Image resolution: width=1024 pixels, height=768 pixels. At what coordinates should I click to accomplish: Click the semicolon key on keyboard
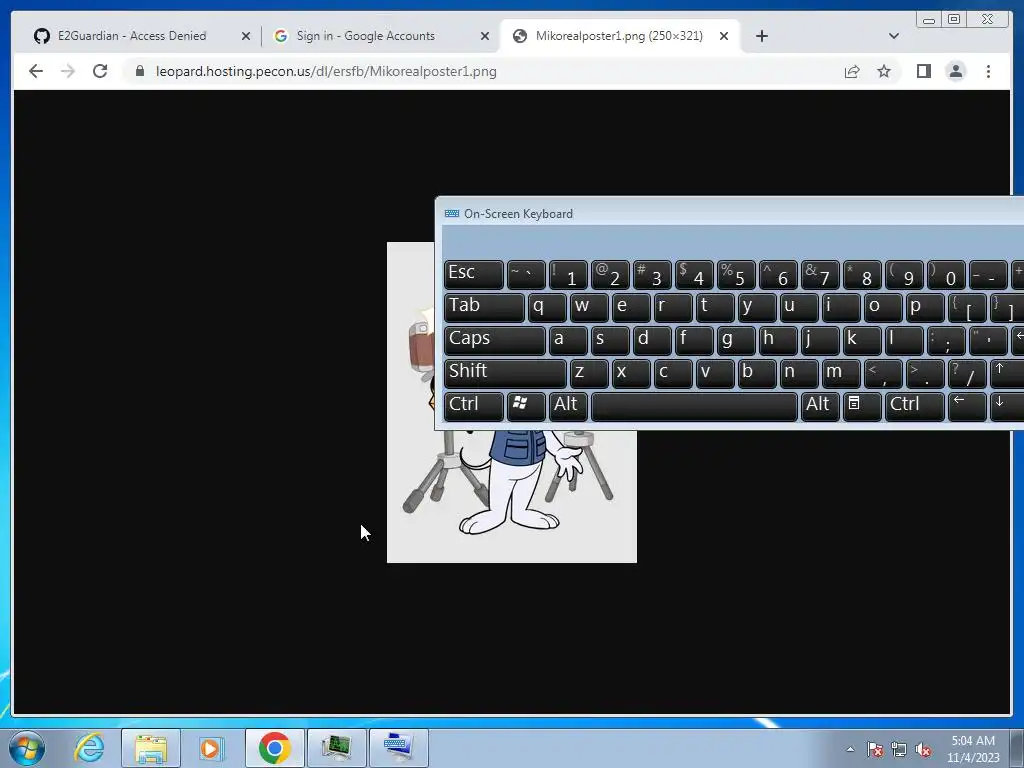(946, 340)
